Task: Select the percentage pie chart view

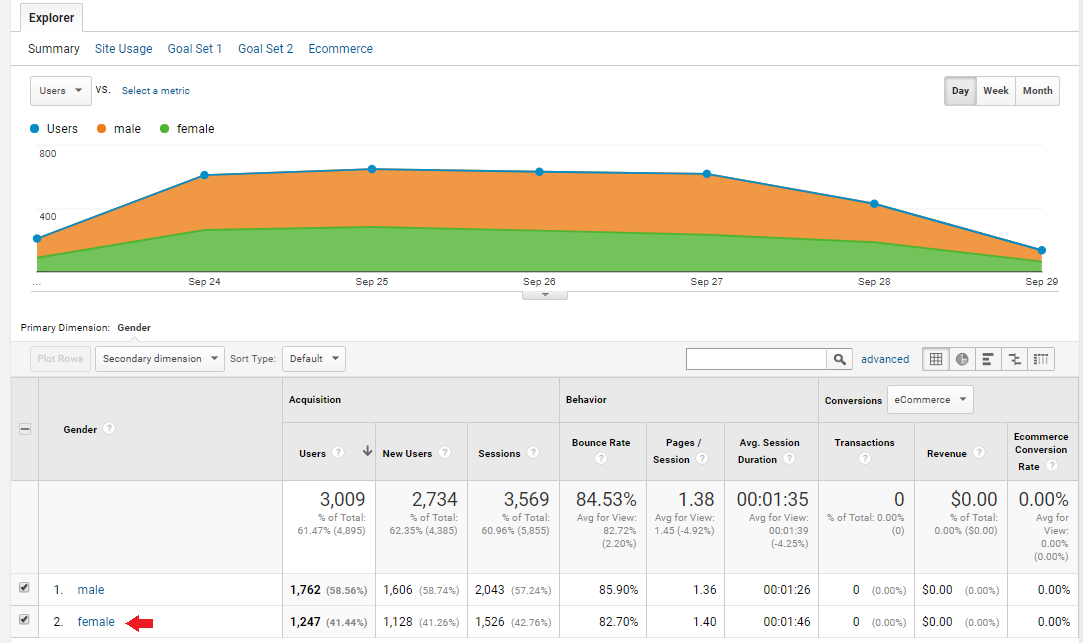Action: [x=962, y=358]
